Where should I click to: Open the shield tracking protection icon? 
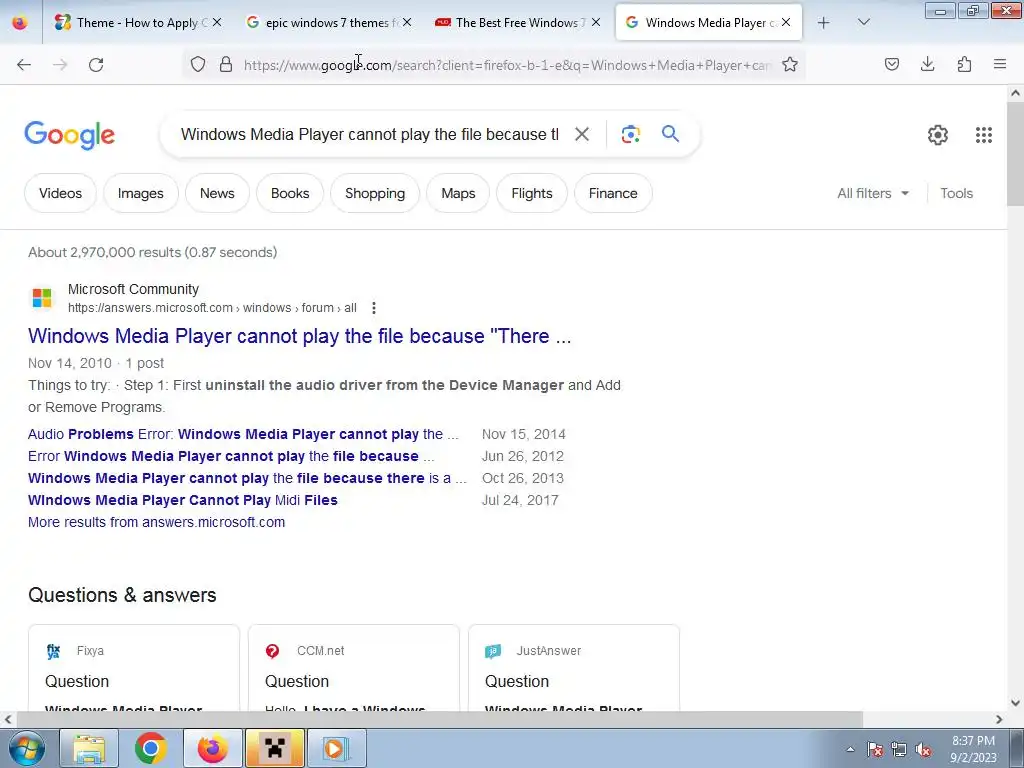point(198,64)
